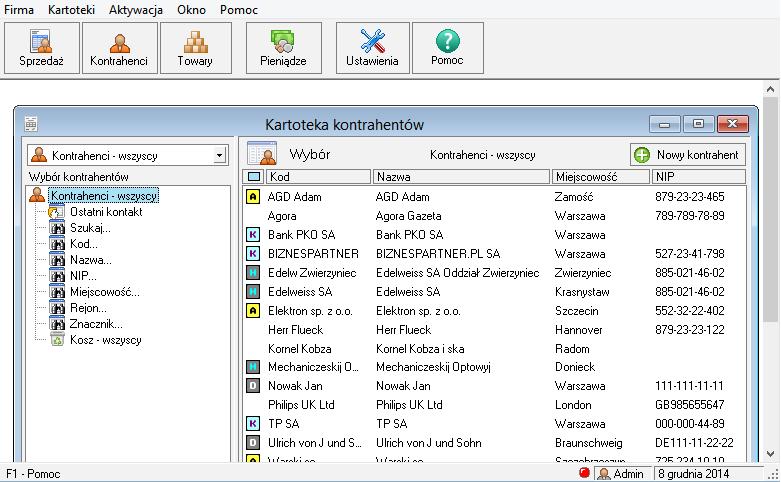Select Kod... search filter
Screen dimensions: 781x482
point(84,244)
